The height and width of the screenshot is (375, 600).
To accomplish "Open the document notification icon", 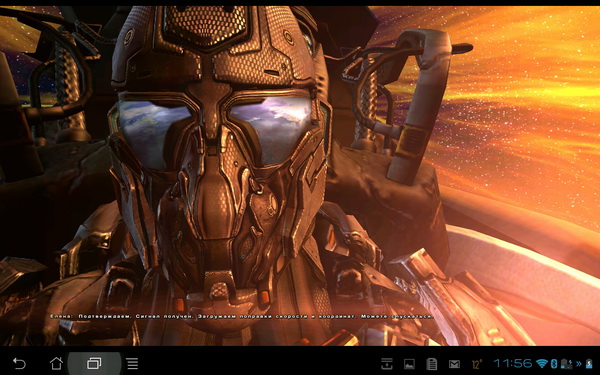I will point(432,364).
